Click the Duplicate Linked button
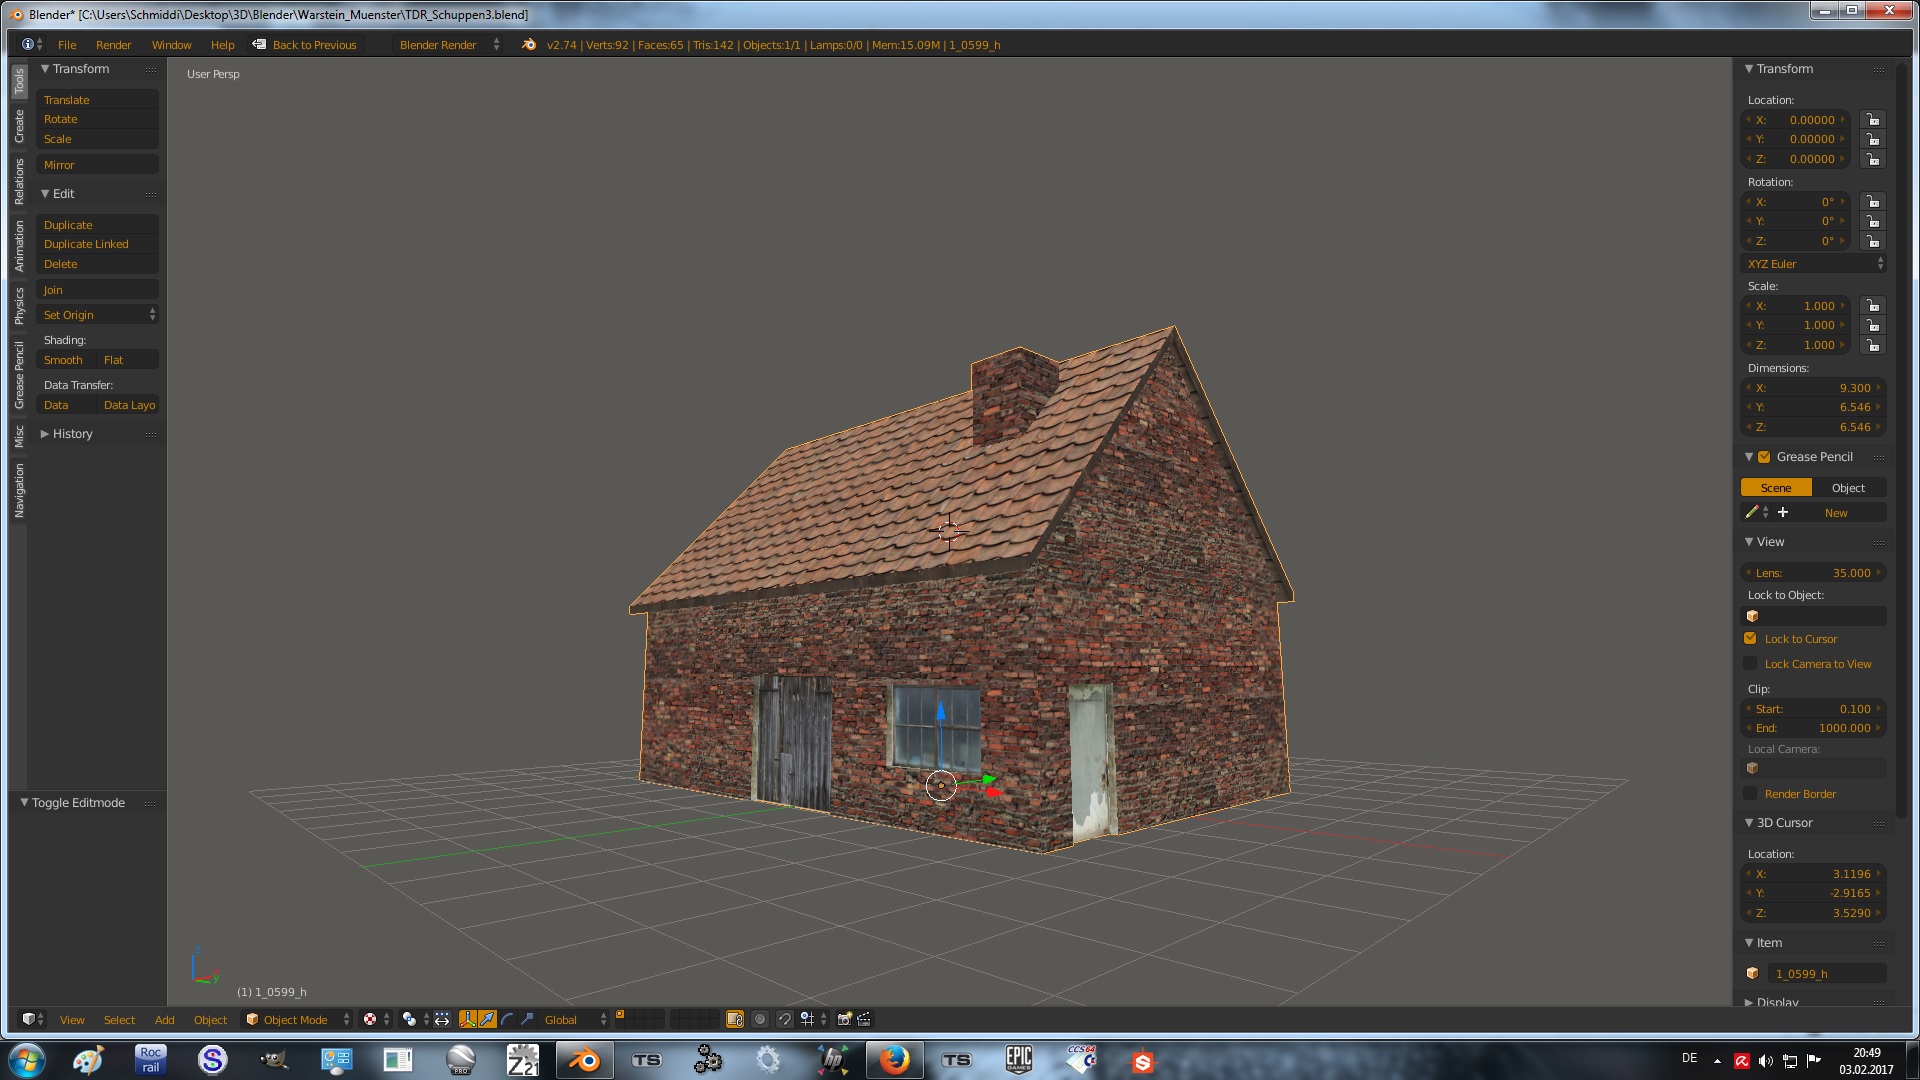Image resolution: width=1920 pixels, height=1080 pixels. [x=86, y=244]
